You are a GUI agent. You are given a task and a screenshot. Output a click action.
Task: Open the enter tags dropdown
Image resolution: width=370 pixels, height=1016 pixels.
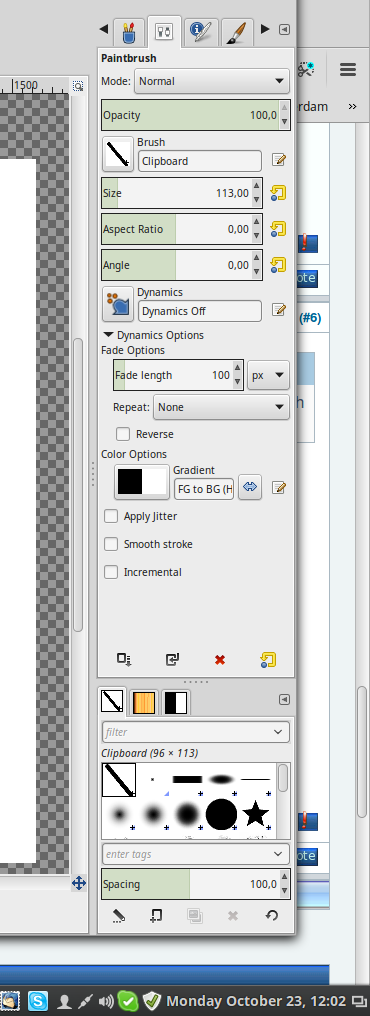click(x=278, y=854)
